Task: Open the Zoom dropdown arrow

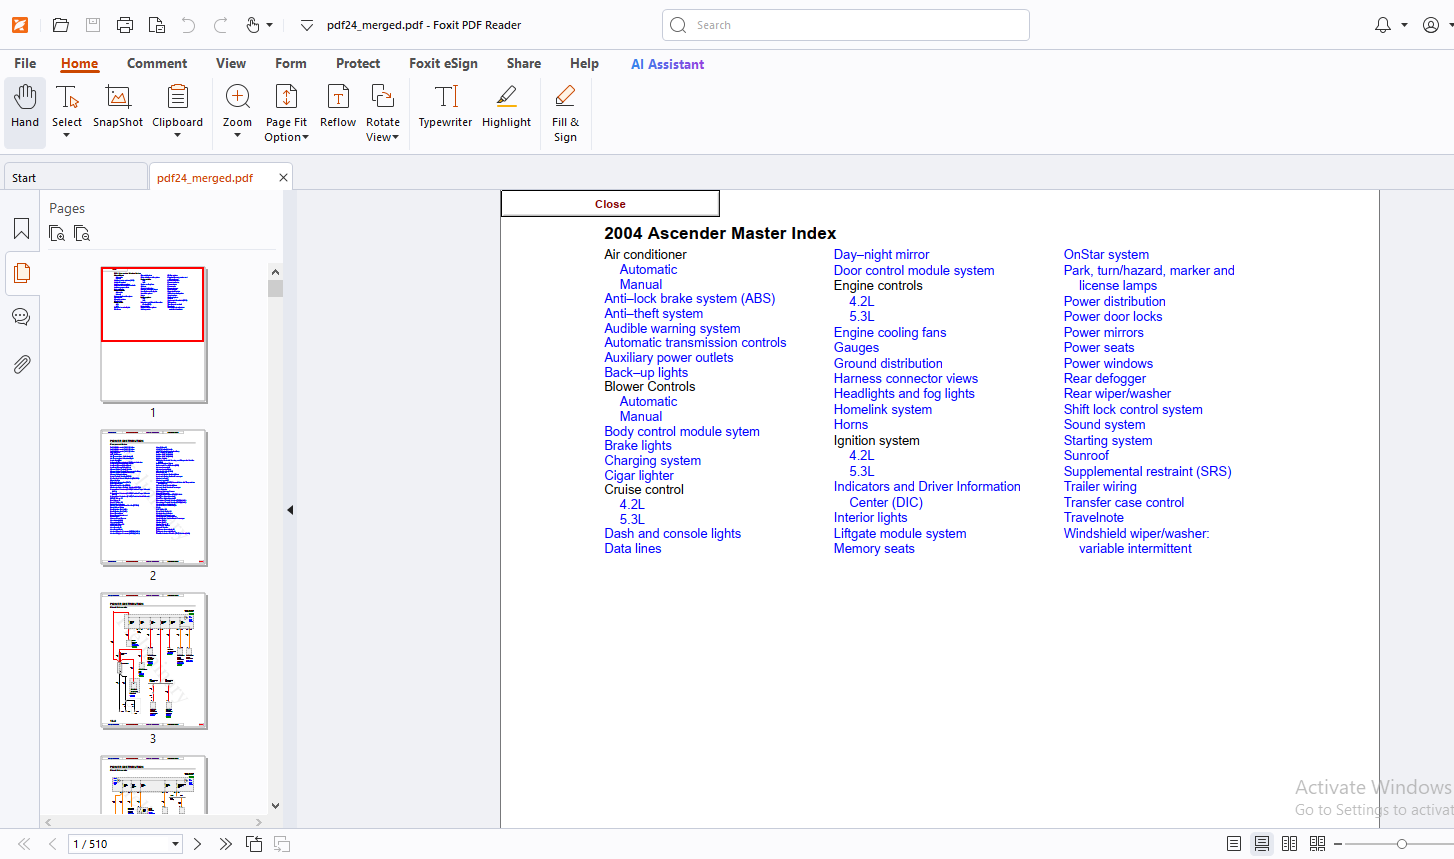Action: pyautogui.click(x=237, y=135)
